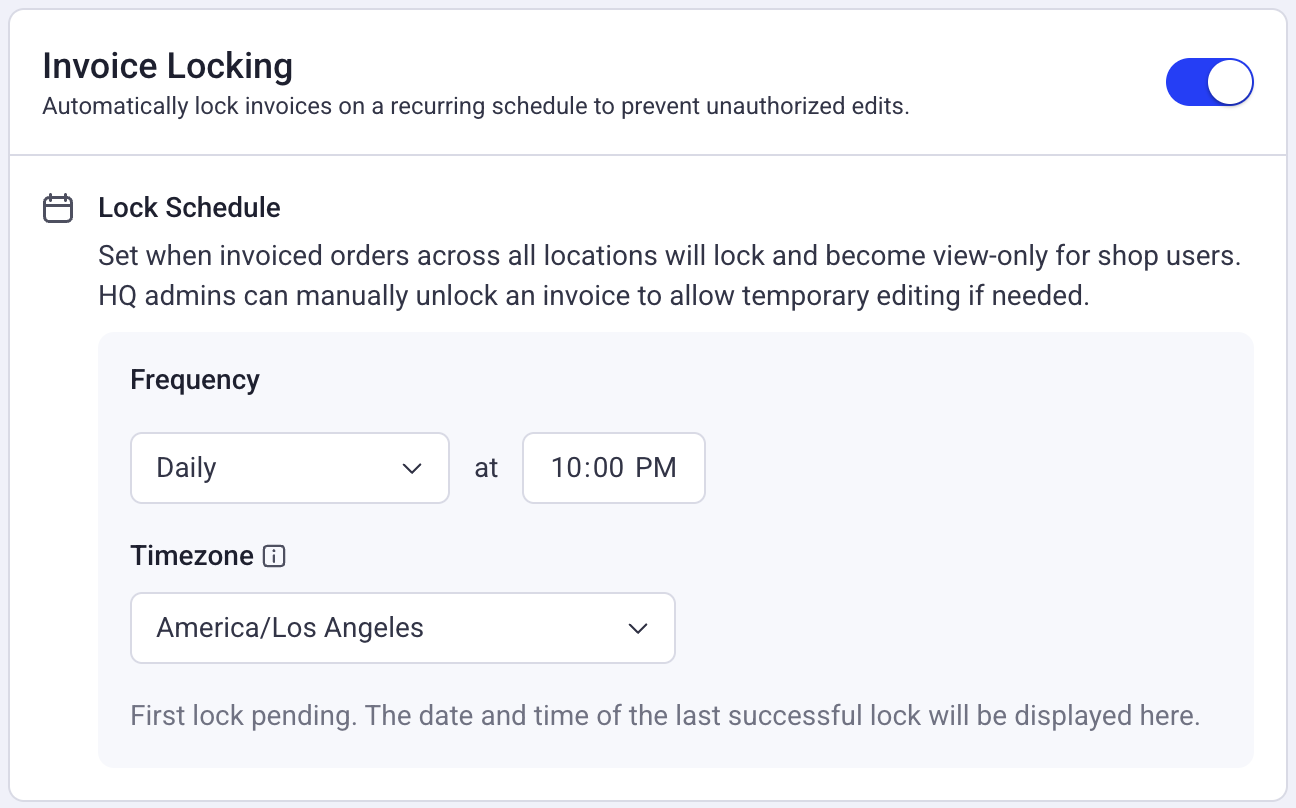Click the Timezone label text
1296x808 pixels.
pyautogui.click(x=192, y=557)
